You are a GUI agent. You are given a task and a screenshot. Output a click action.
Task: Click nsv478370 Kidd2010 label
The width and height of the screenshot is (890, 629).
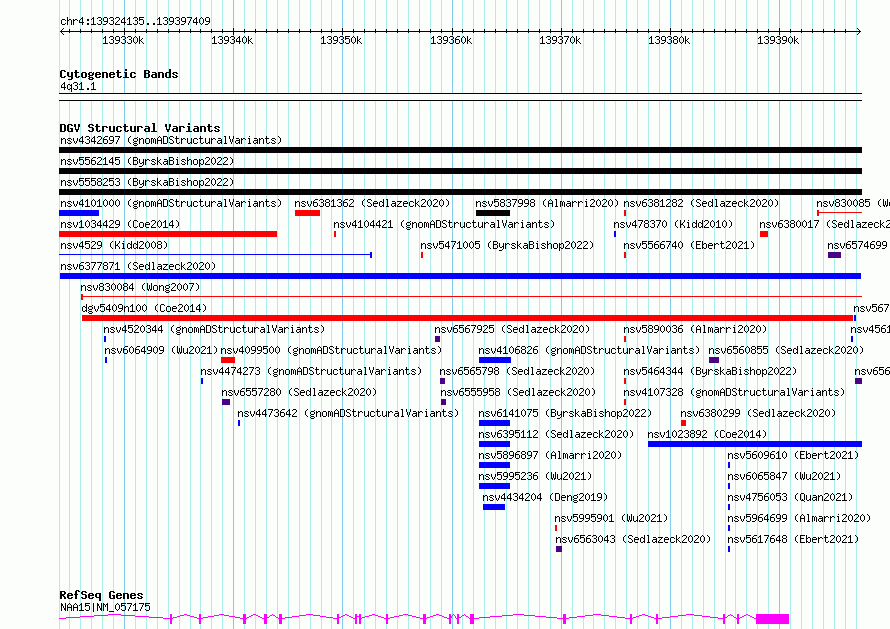click(x=674, y=224)
